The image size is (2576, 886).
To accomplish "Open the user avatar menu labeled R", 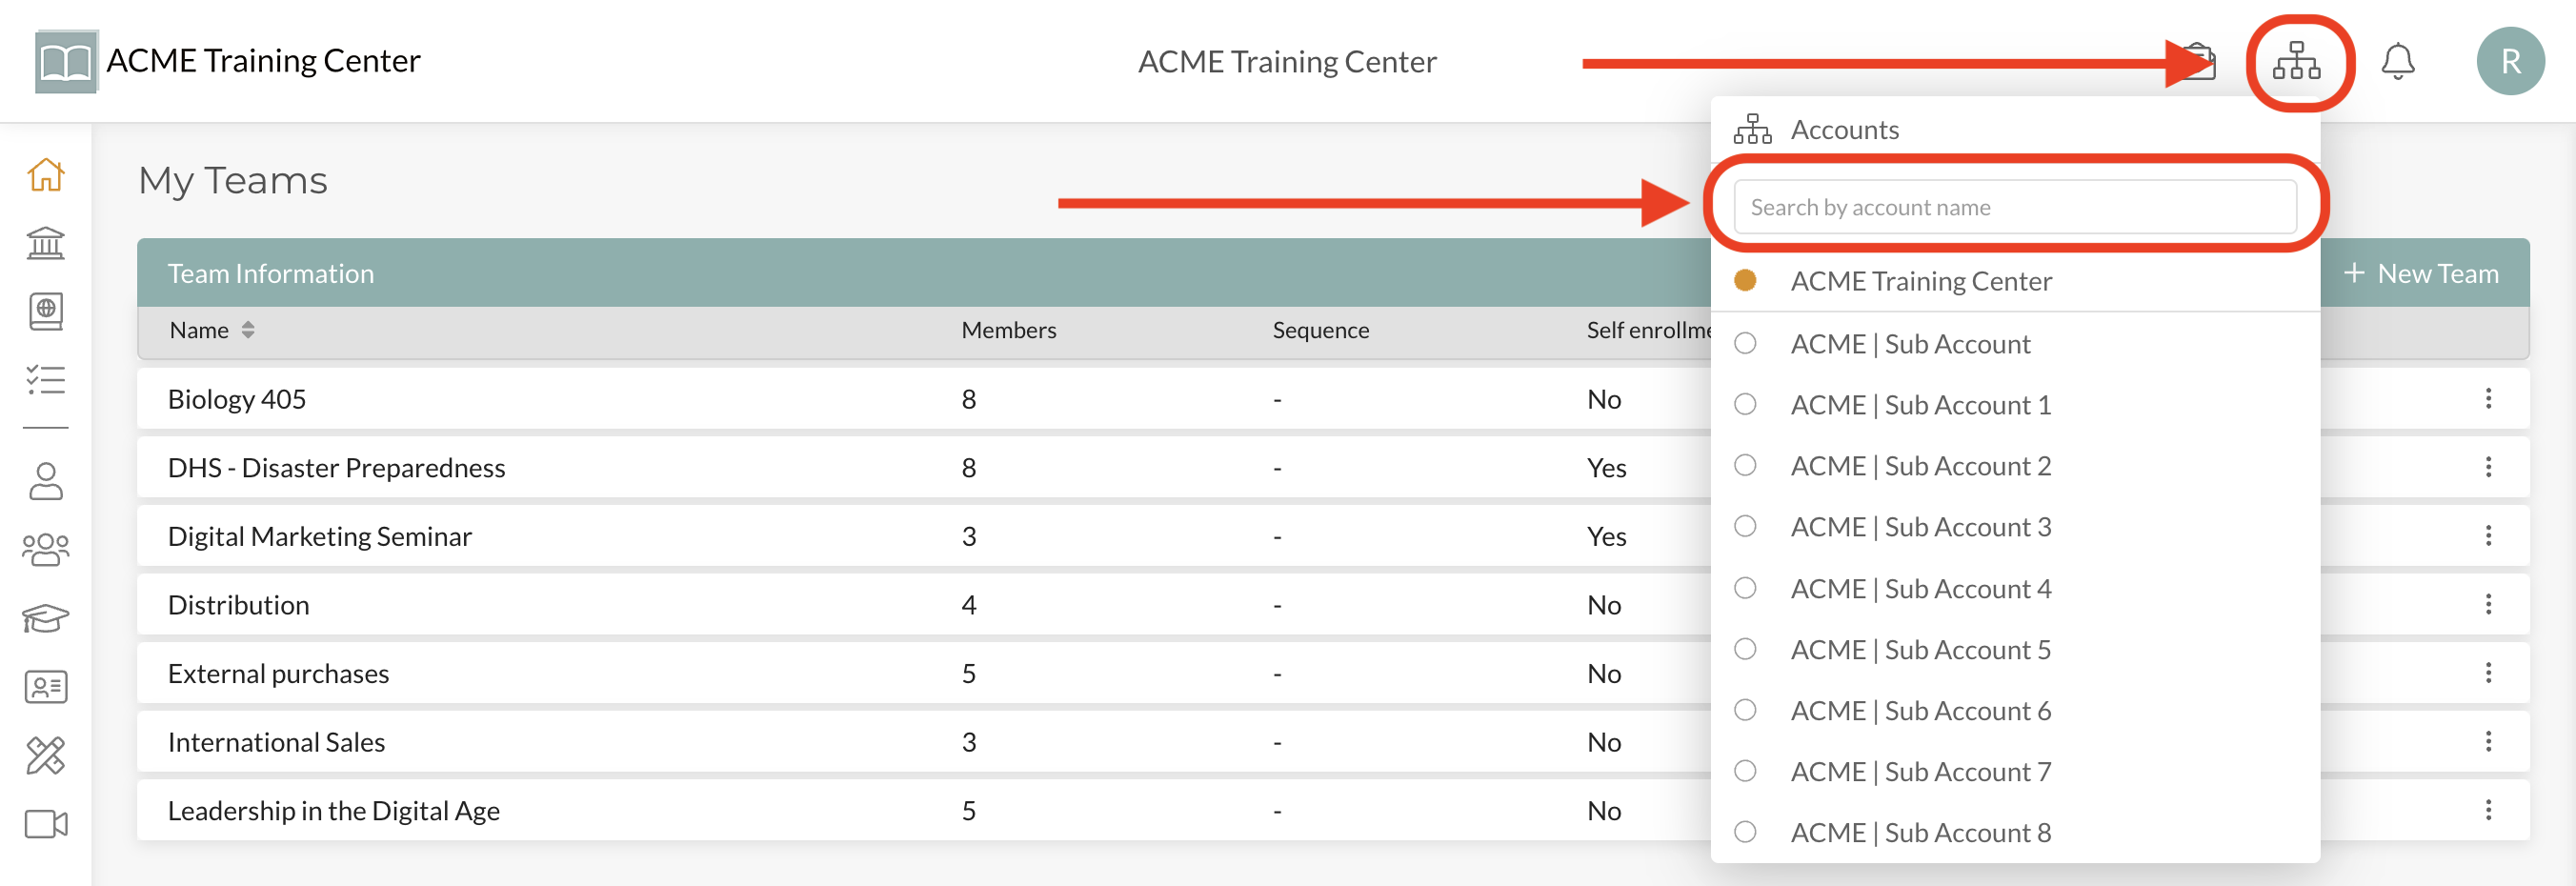I will pyautogui.click(x=2509, y=62).
